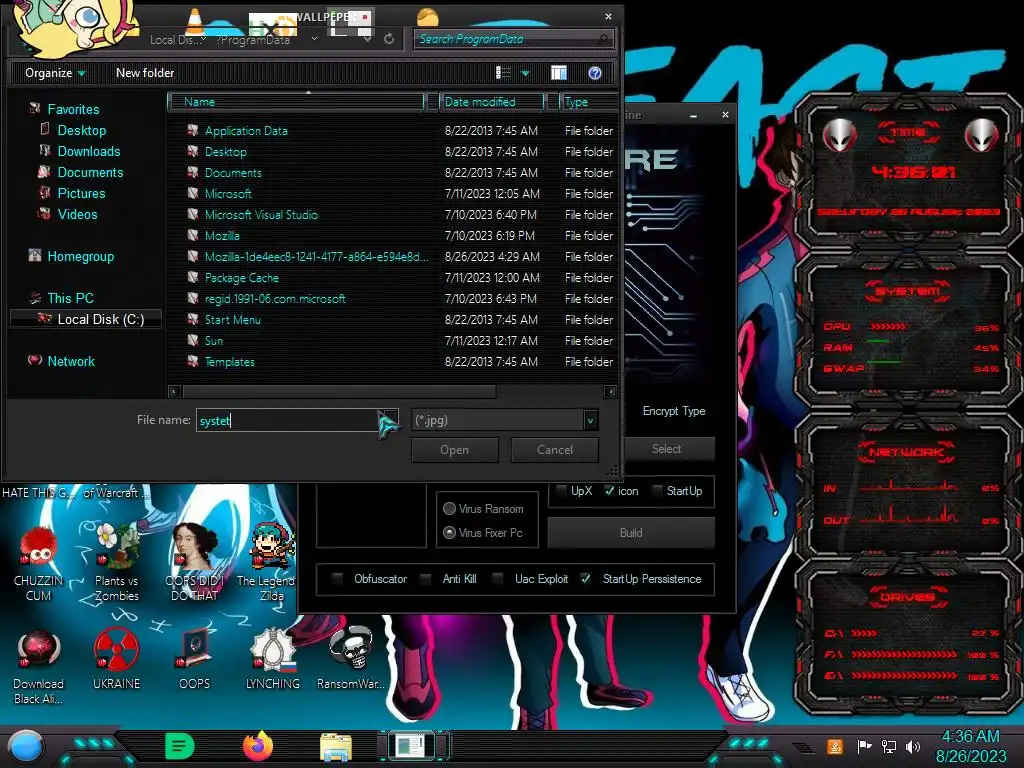Open Firefox from the taskbar

(x=257, y=746)
